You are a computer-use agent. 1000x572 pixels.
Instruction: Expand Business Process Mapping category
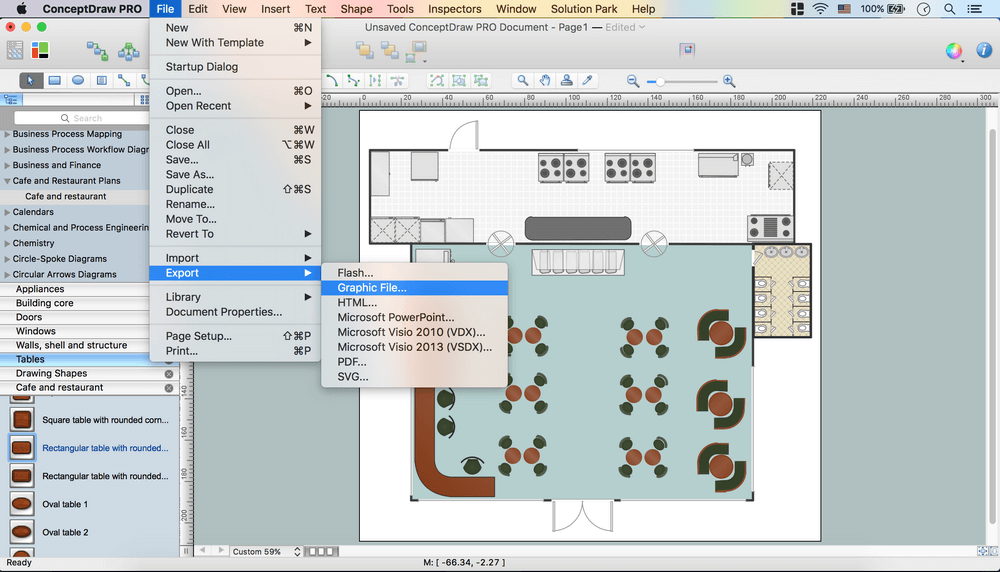[7, 134]
